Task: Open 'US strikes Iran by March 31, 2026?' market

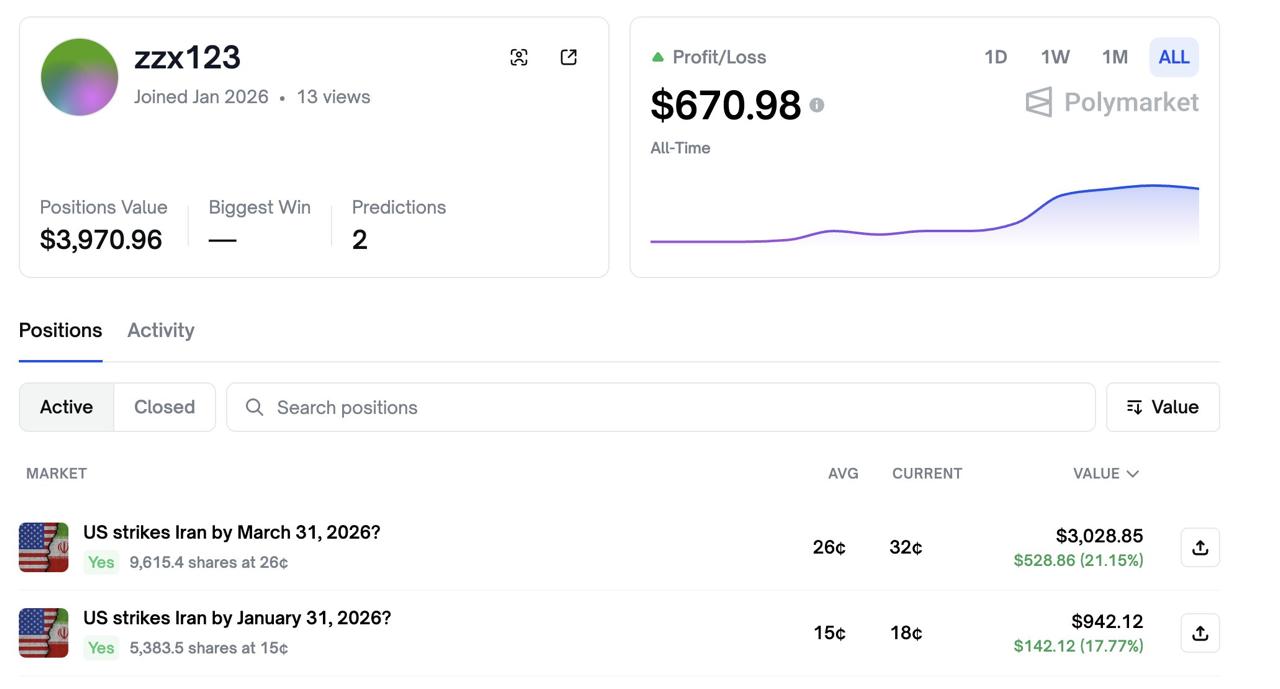Action: [x=232, y=532]
